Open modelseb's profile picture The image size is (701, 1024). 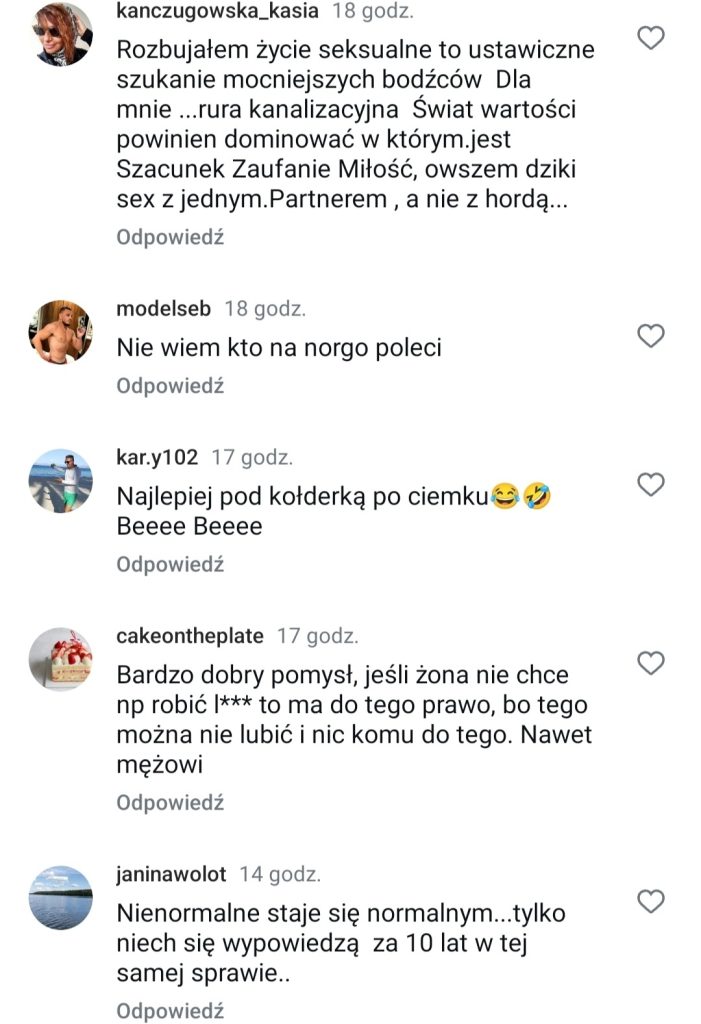(62, 331)
